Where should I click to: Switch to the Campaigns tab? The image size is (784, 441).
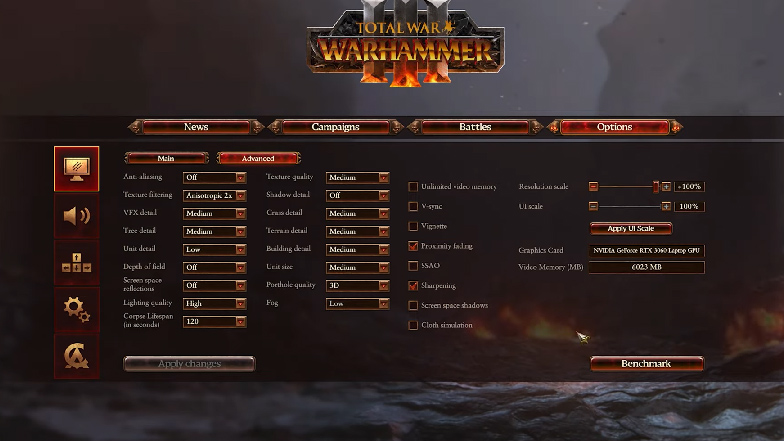pyautogui.click(x=335, y=127)
